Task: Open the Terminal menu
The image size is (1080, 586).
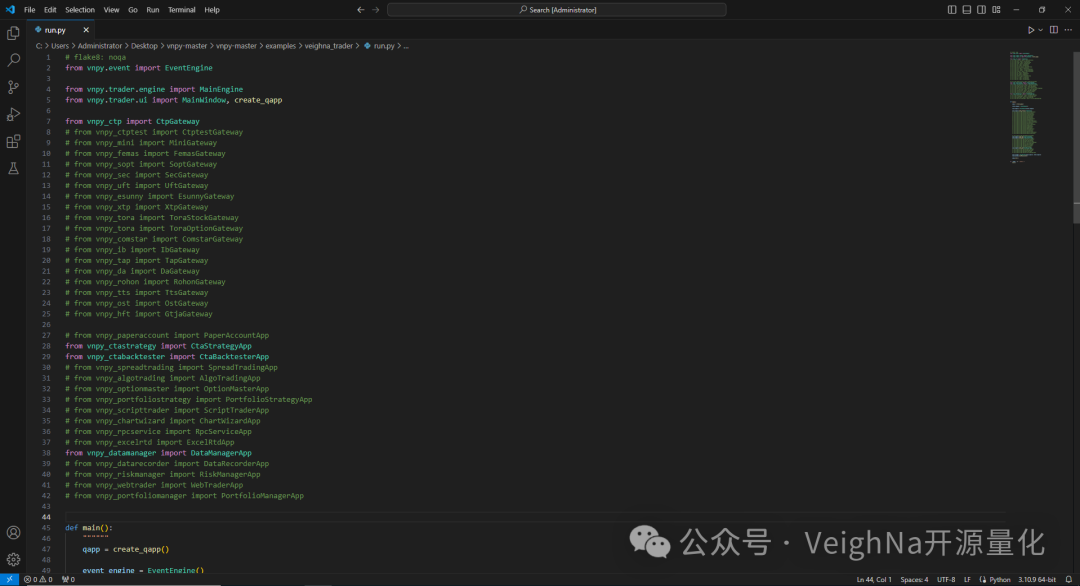Action: [181, 10]
